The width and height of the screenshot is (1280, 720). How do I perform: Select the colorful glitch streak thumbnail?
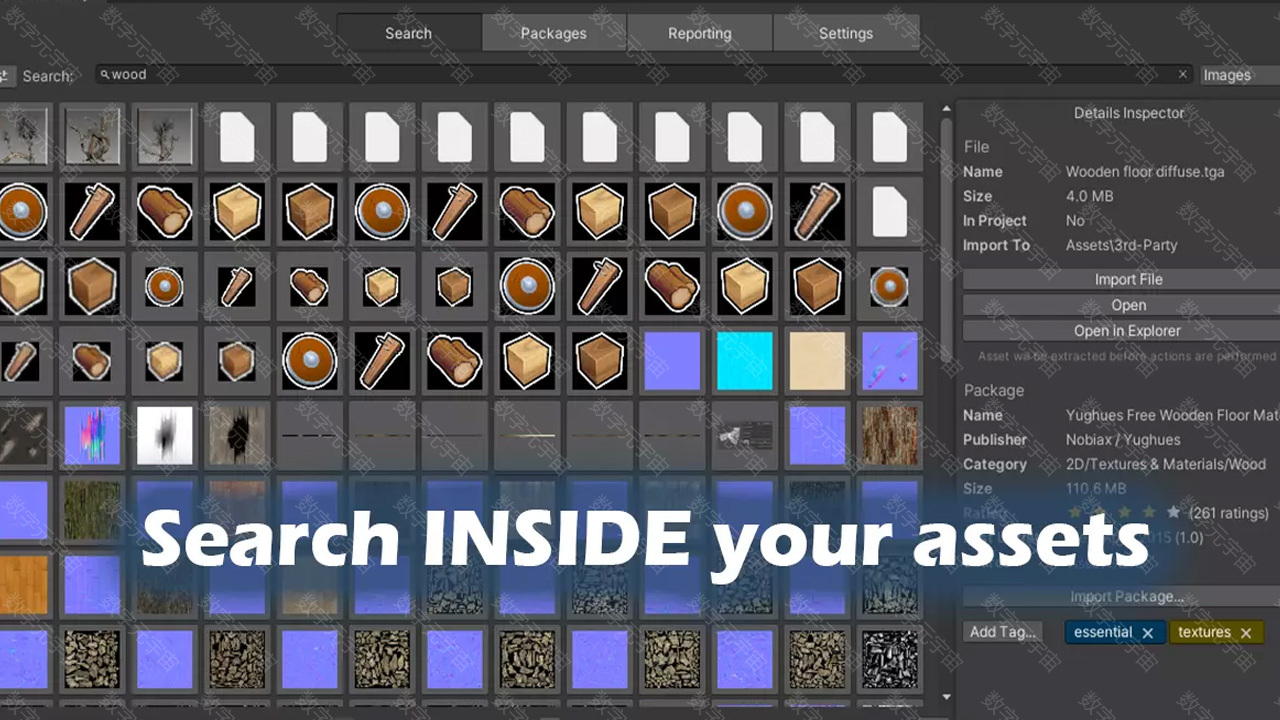tap(92, 435)
